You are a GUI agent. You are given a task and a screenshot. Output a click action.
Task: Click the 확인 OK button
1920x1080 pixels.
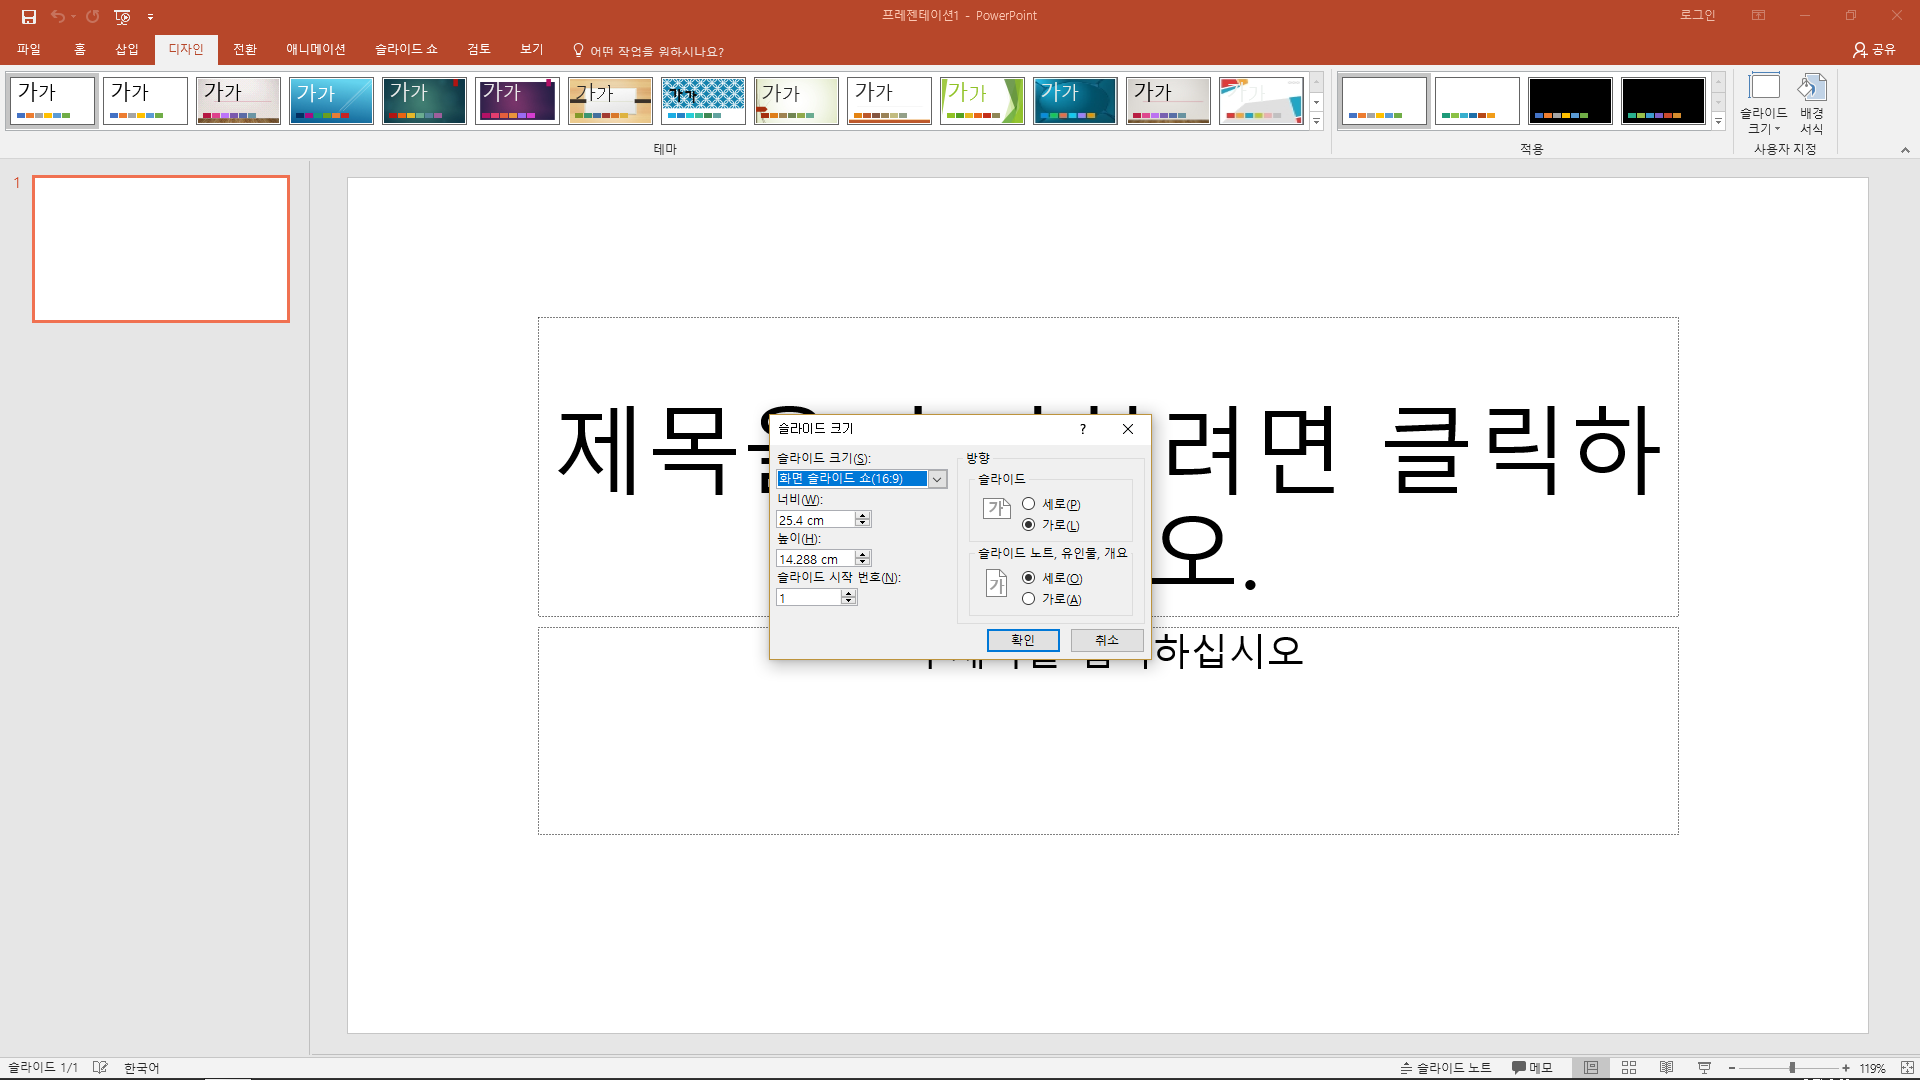(1023, 640)
